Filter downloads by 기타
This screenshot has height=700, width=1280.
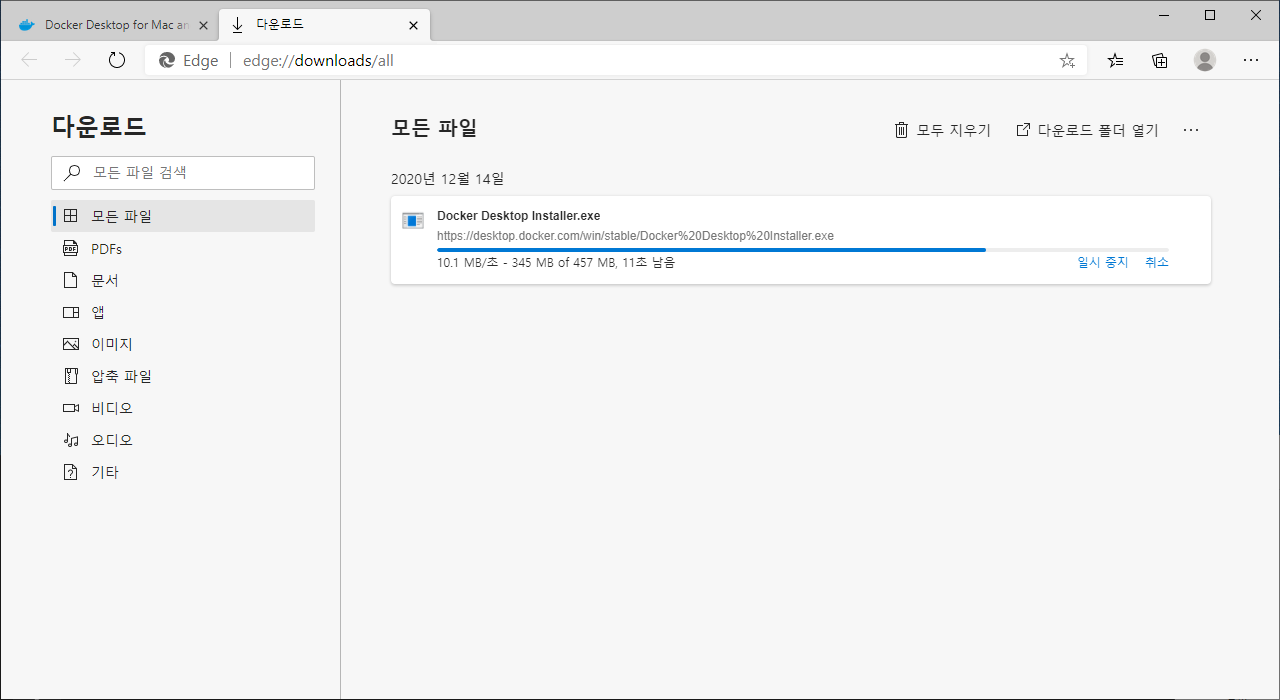point(183,473)
